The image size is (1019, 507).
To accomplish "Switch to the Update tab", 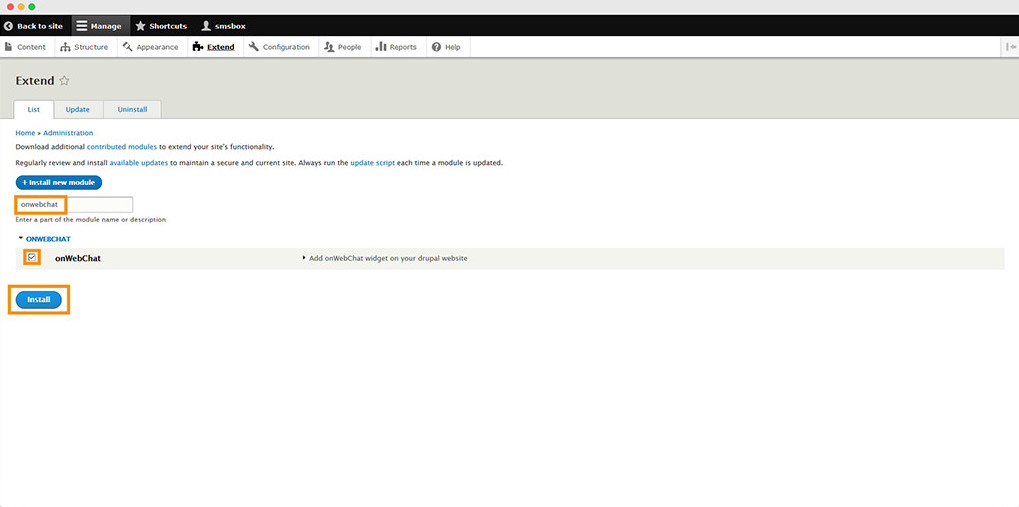I will pyautogui.click(x=78, y=109).
